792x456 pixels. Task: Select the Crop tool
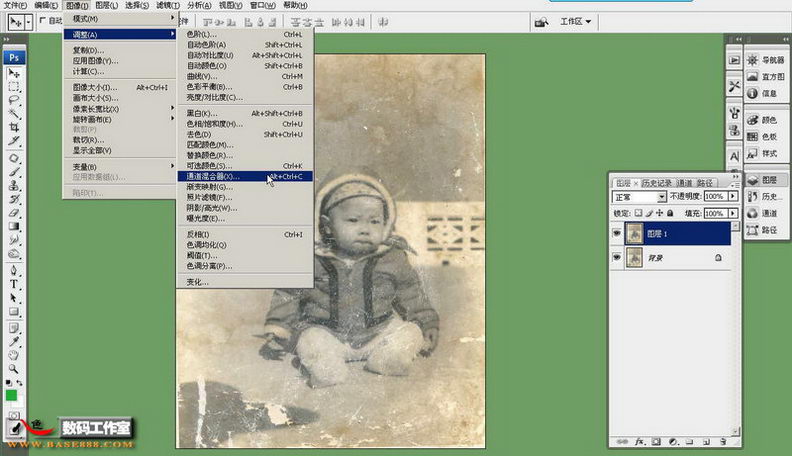[x=14, y=127]
